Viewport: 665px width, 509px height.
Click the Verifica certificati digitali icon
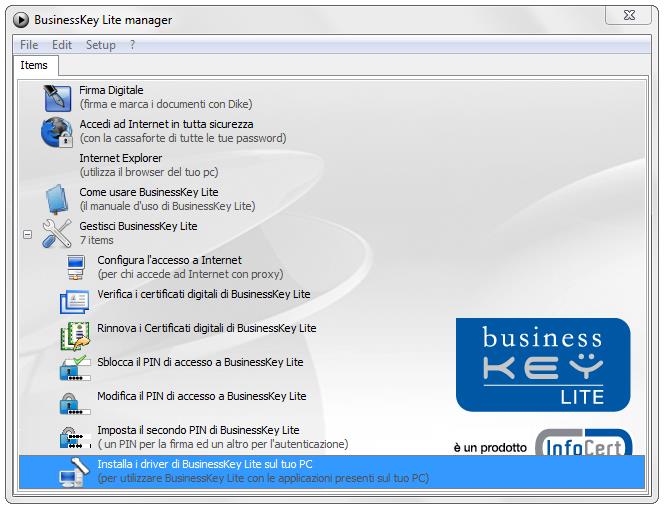(x=75, y=301)
